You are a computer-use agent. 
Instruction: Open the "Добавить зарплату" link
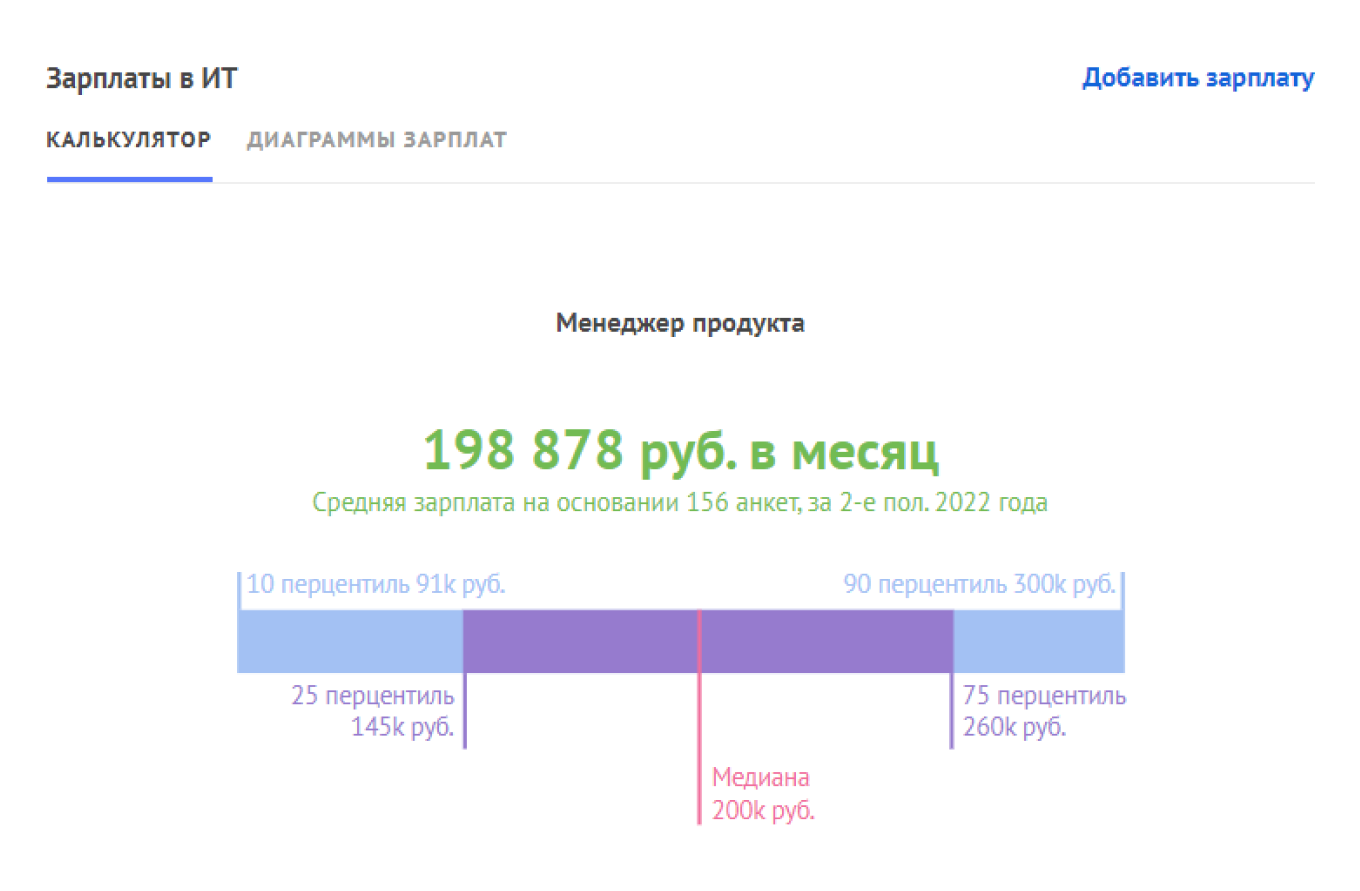click(x=1197, y=78)
